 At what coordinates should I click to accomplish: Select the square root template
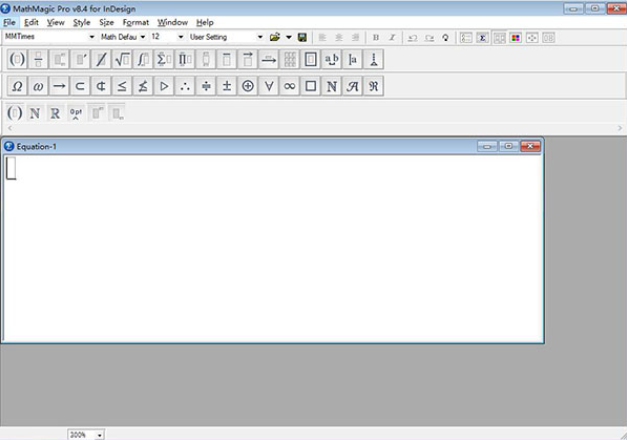122,60
